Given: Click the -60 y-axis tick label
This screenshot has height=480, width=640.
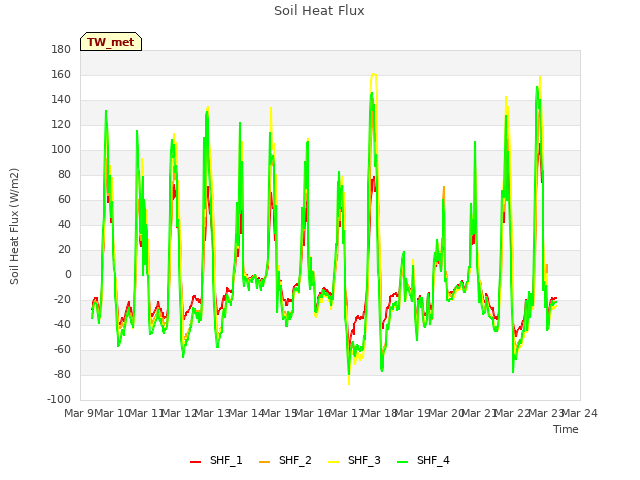Looking at the screenshot, I should (x=62, y=350).
